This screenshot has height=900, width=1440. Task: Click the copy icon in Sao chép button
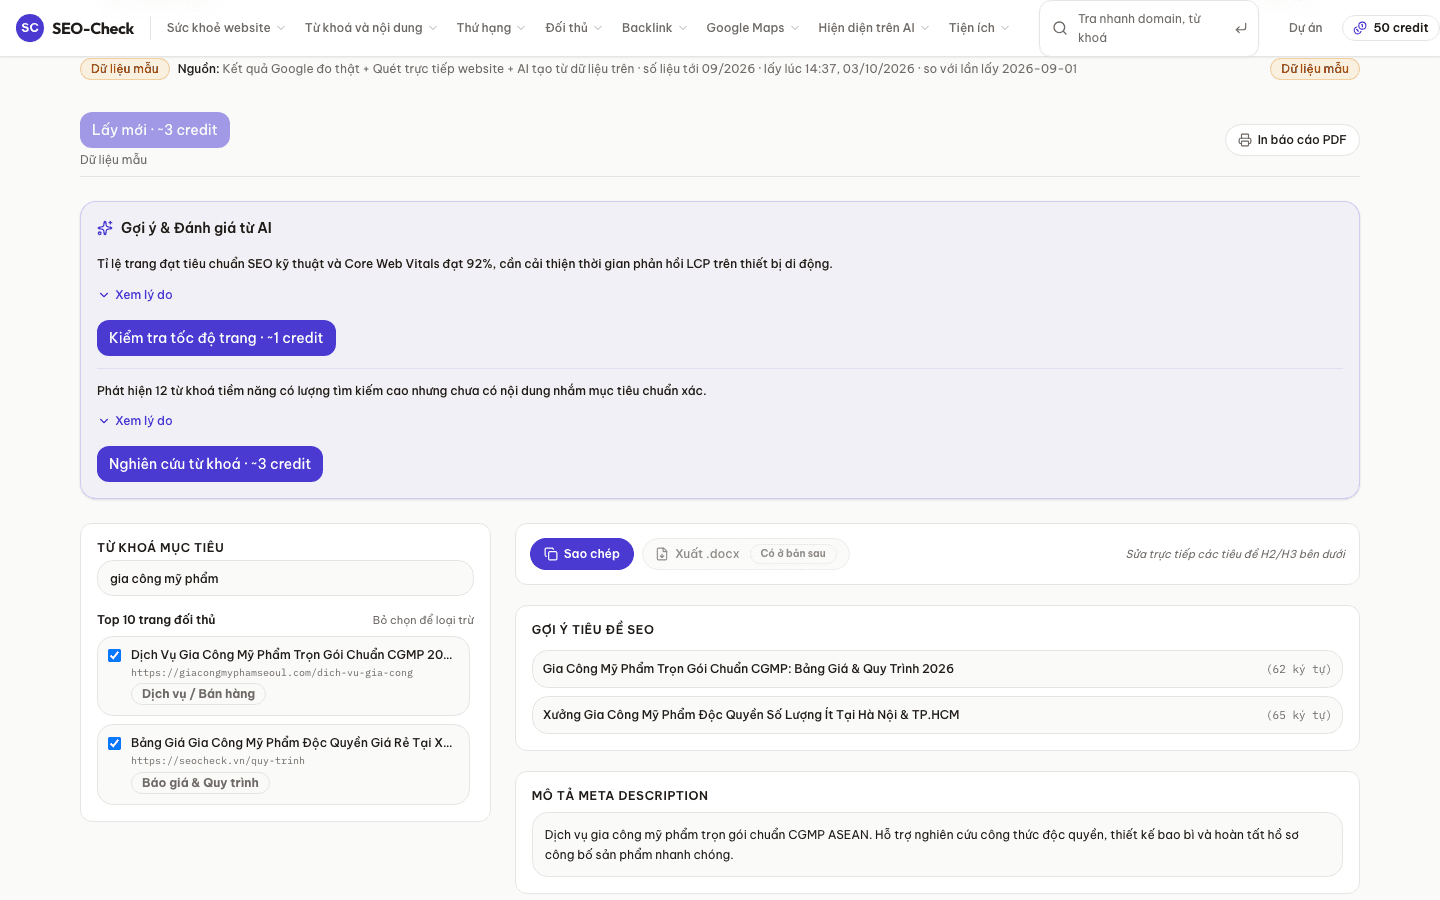click(551, 554)
